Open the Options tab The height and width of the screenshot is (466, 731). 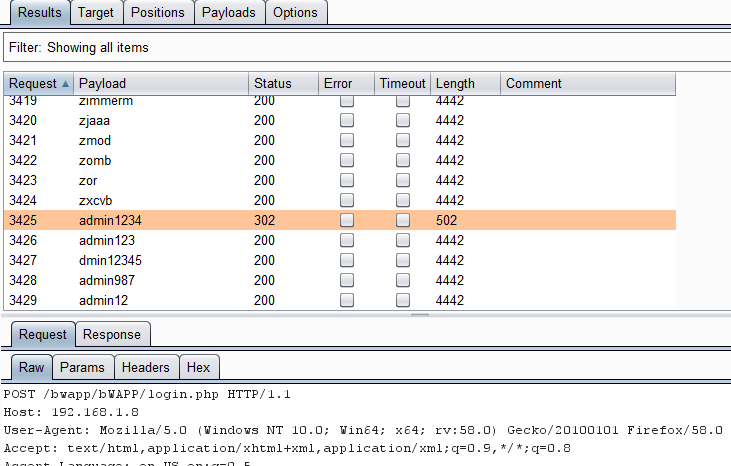pos(295,13)
